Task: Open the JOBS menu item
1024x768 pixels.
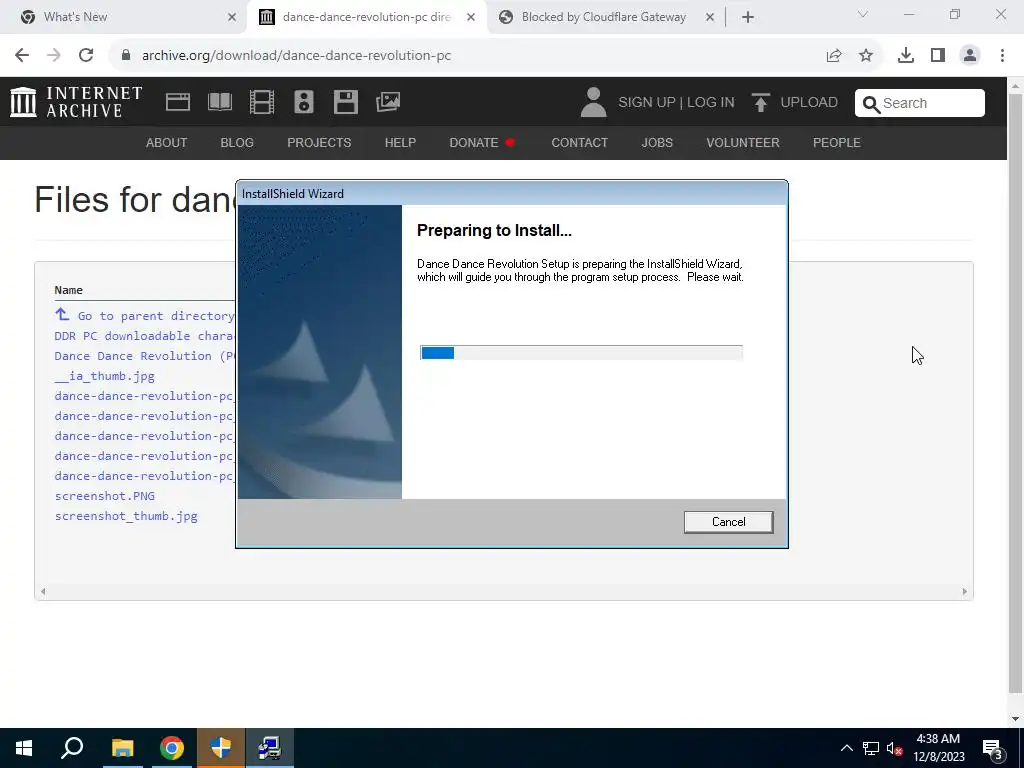Action: click(x=657, y=142)
